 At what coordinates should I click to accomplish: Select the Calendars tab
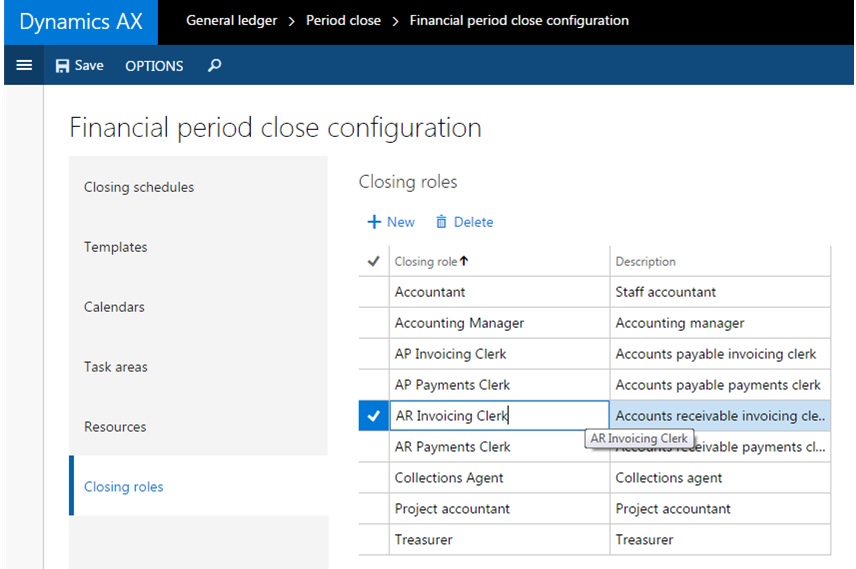click(114, 307)
